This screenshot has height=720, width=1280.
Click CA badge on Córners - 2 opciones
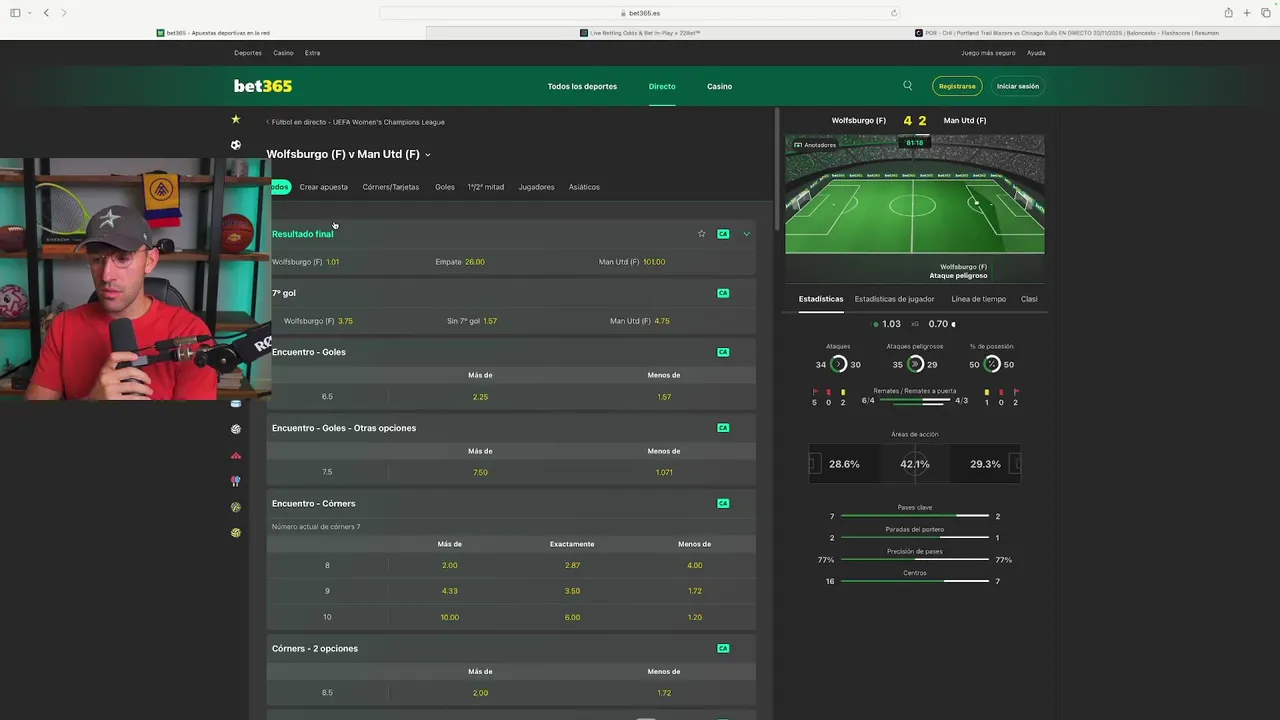723,648
